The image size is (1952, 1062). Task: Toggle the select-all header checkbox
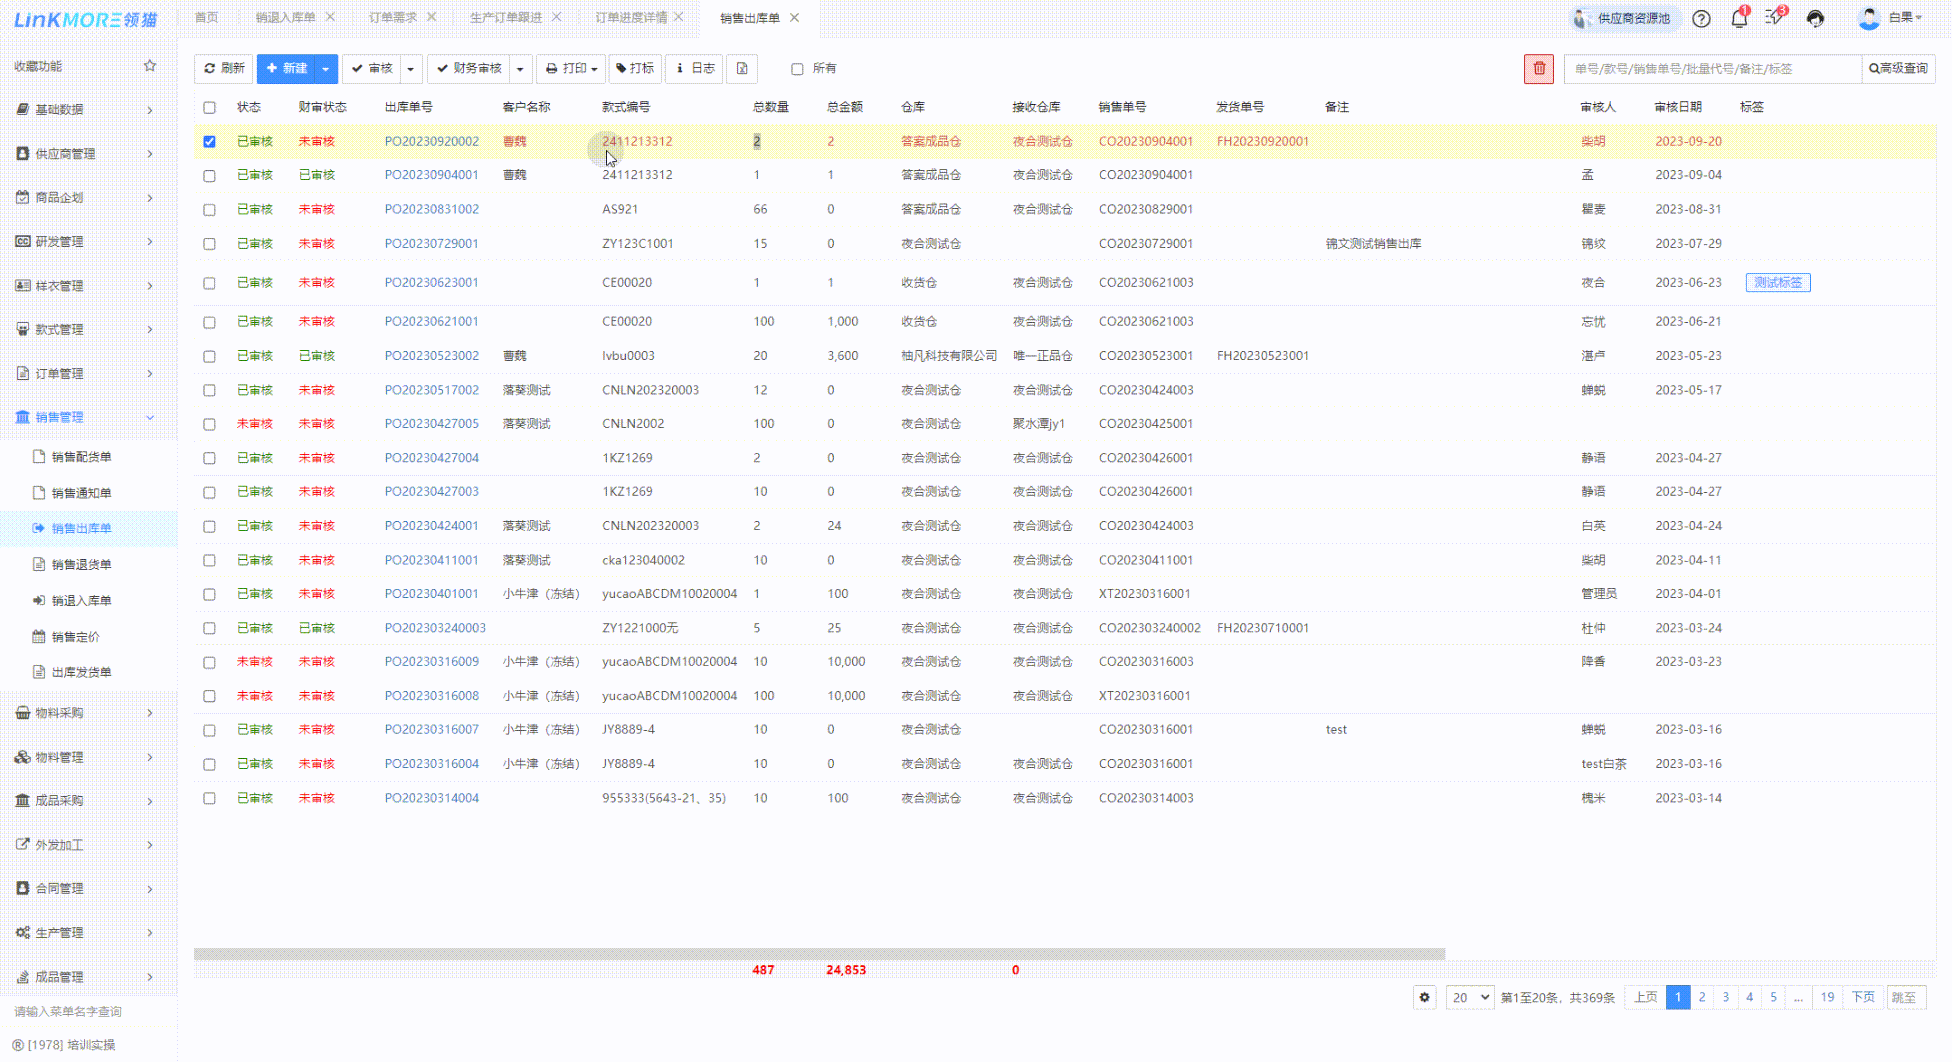[209, 107]
